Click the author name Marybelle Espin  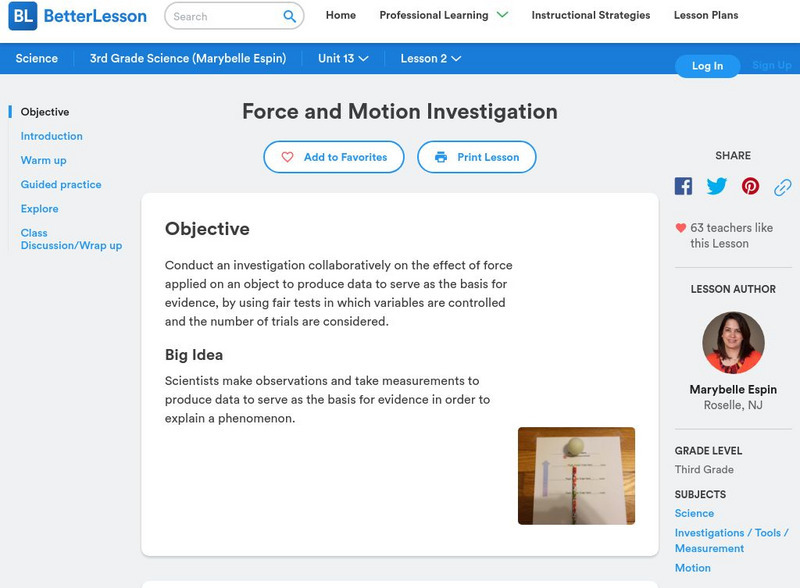point(733,389)
